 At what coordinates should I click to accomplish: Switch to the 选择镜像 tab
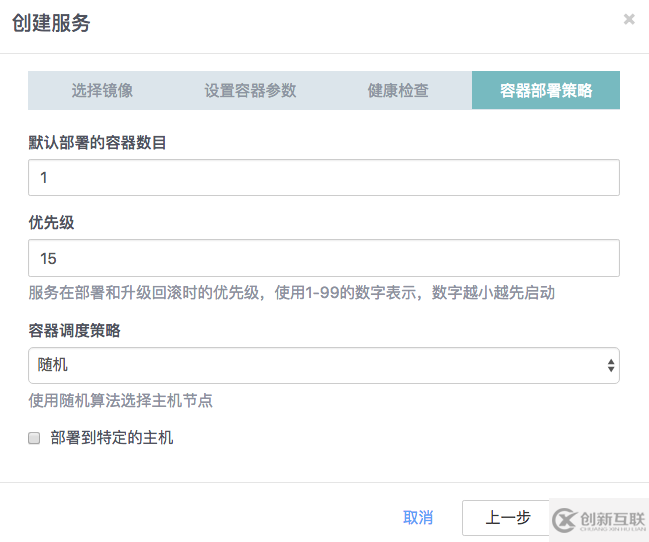[x=102, y=90]
